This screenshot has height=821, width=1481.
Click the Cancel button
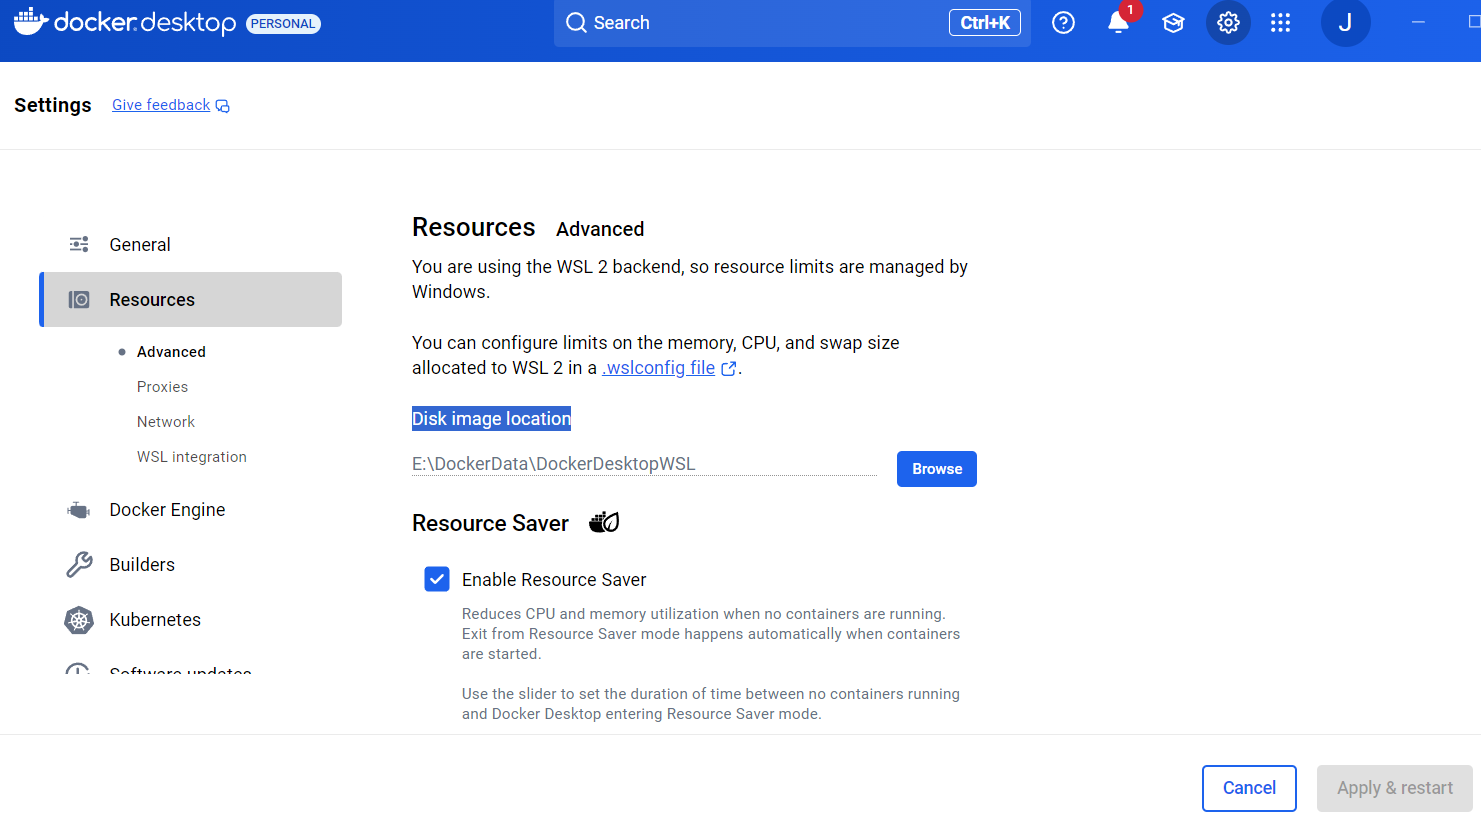[x=1249, y=788]
